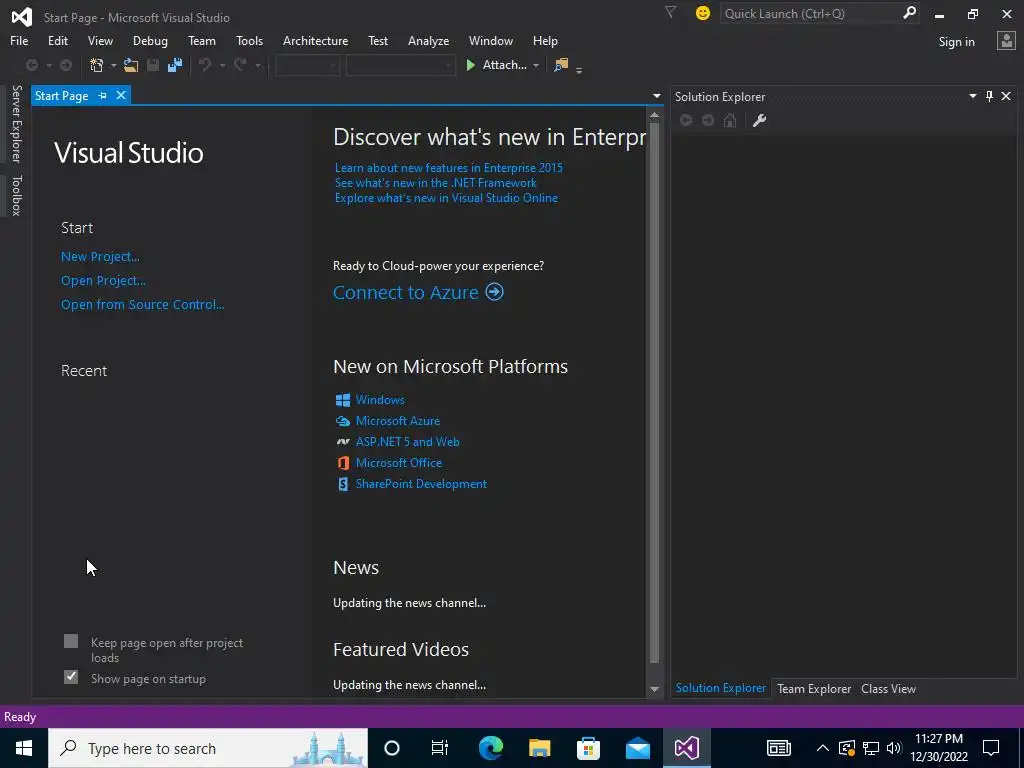
Task: Open the Mail app from the taskbar
Action: coord(637,748)
